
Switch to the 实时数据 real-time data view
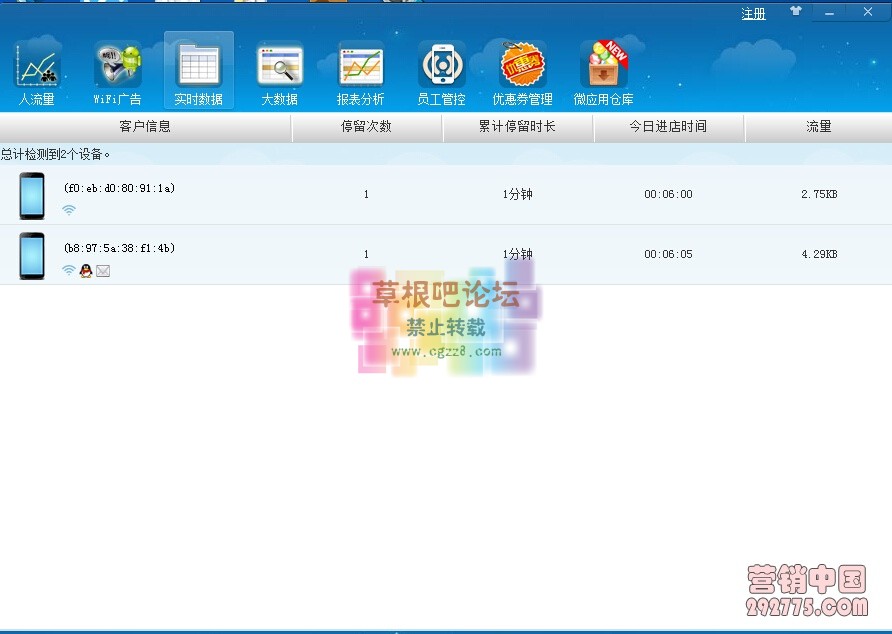(x=197, y=70)
